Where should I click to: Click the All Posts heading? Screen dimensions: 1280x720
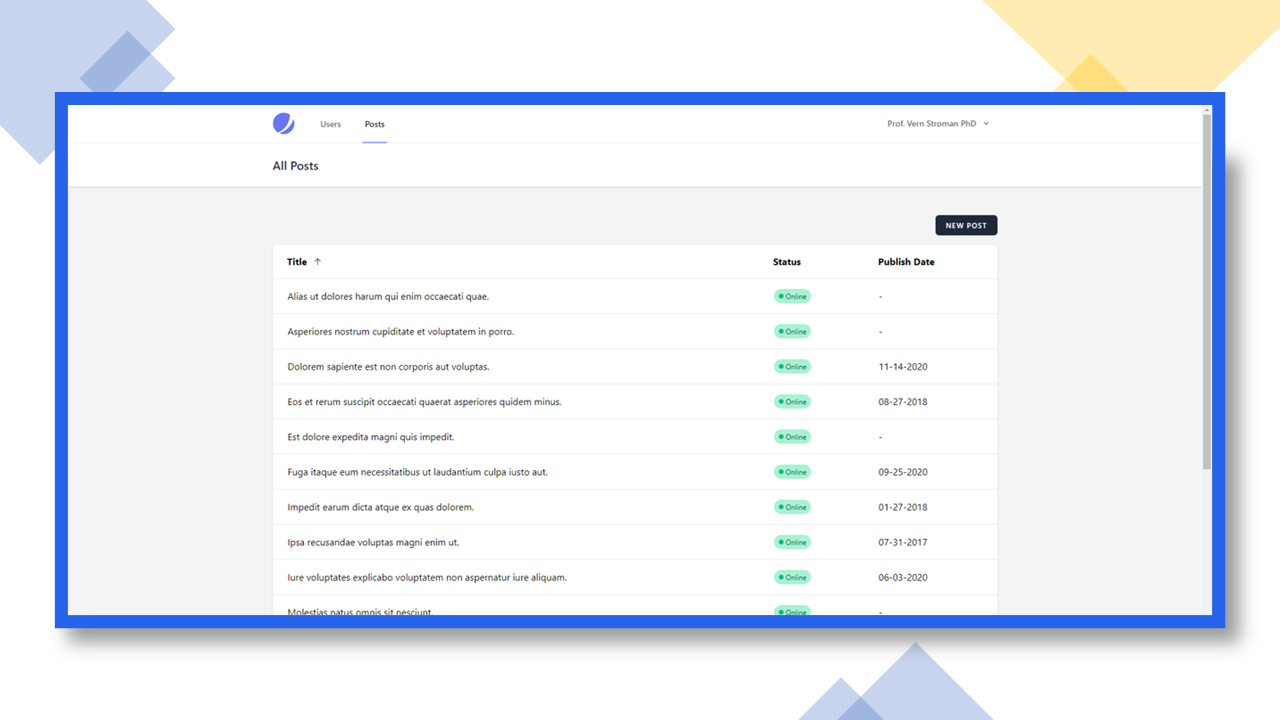click(295, 166)
